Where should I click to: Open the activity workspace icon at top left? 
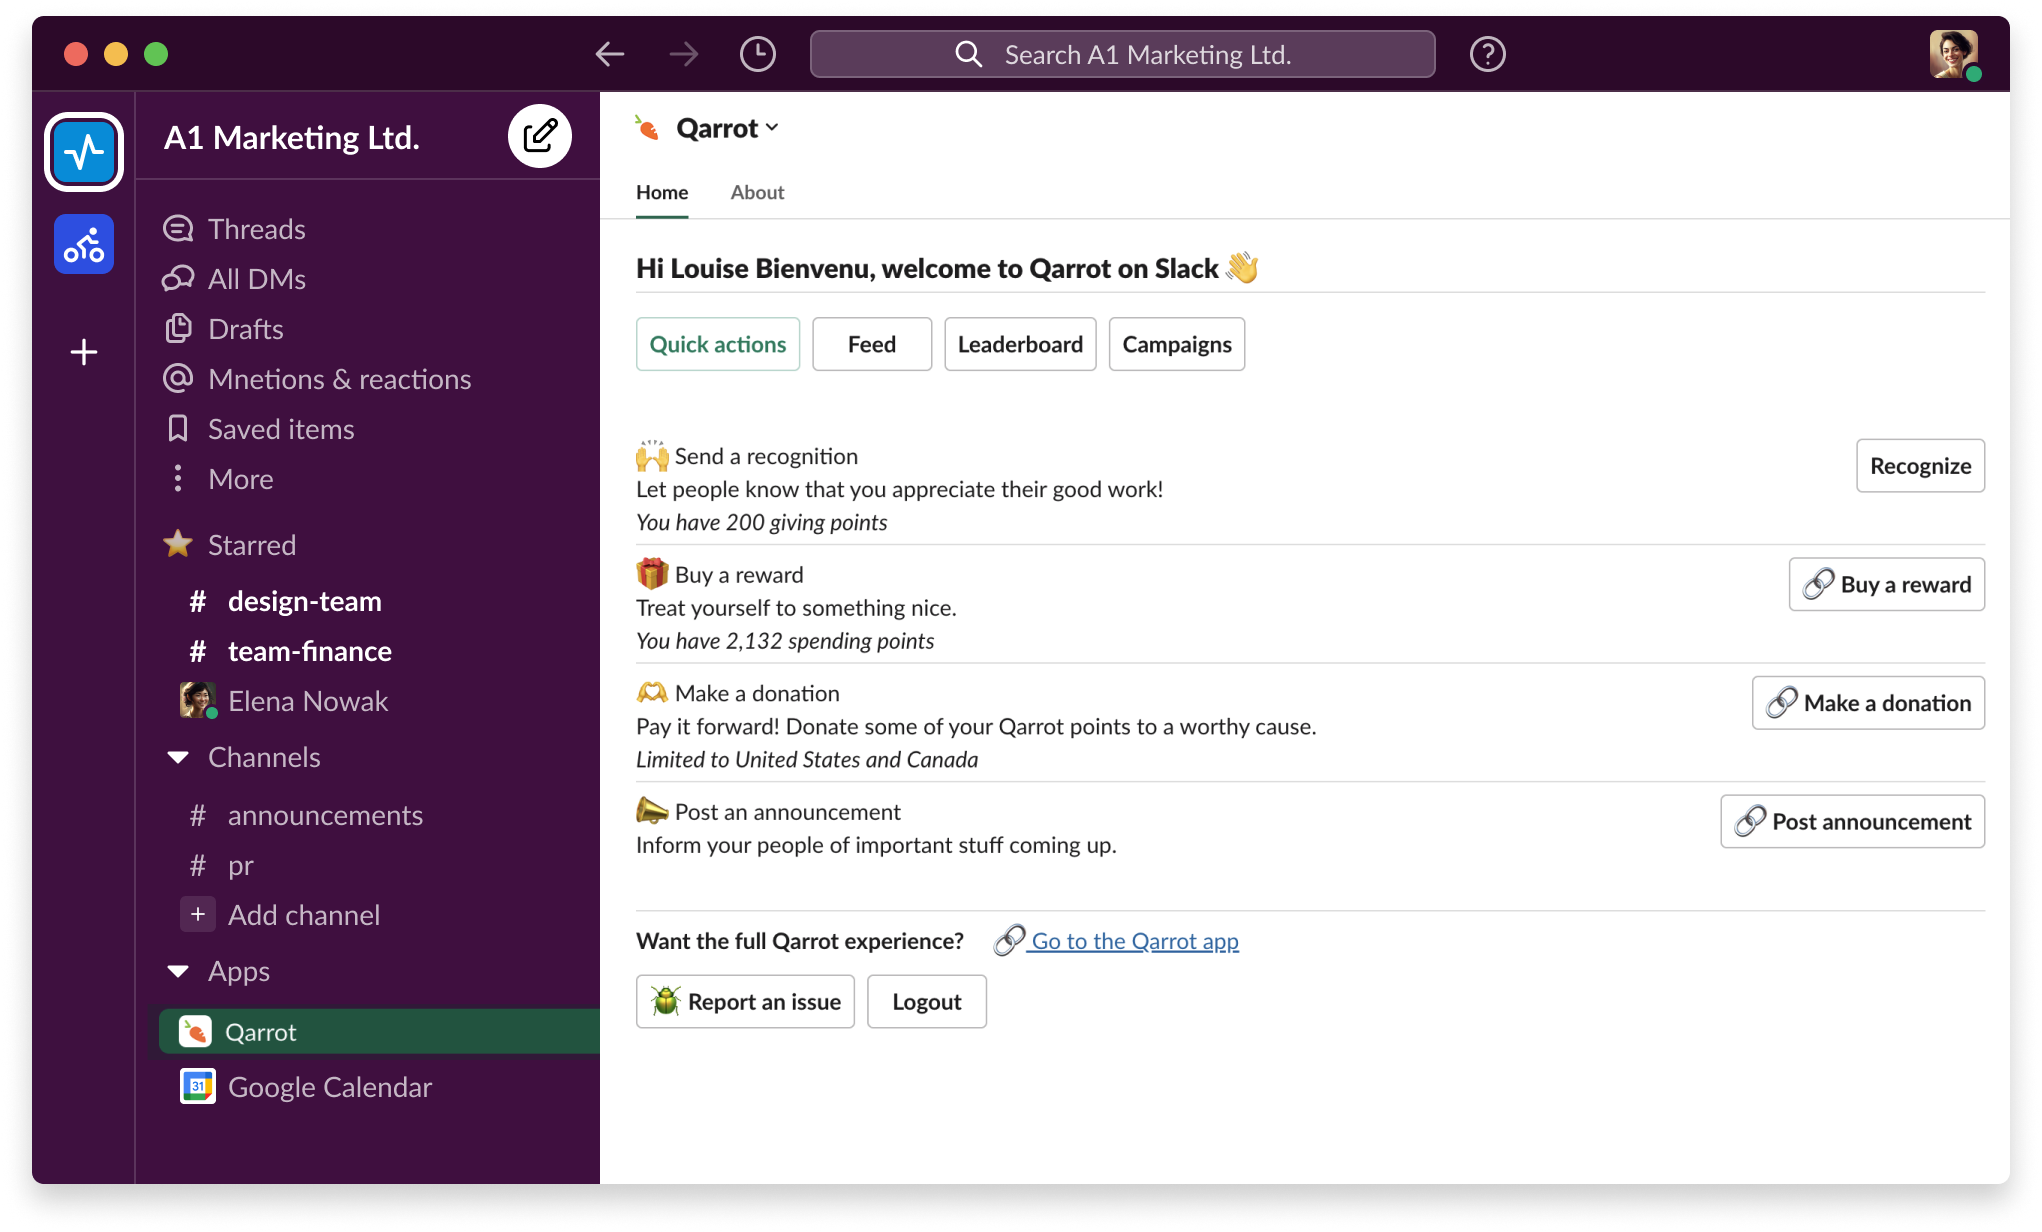click(x=84, y=151)
